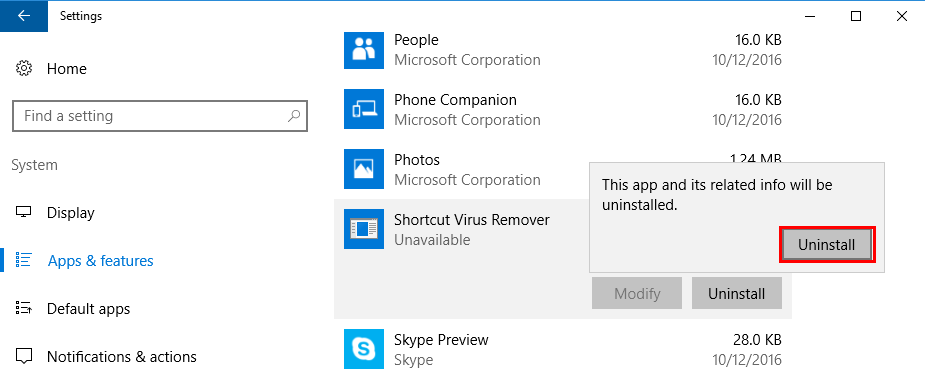Focus the Find a setting search box

(x=160, y=116)
